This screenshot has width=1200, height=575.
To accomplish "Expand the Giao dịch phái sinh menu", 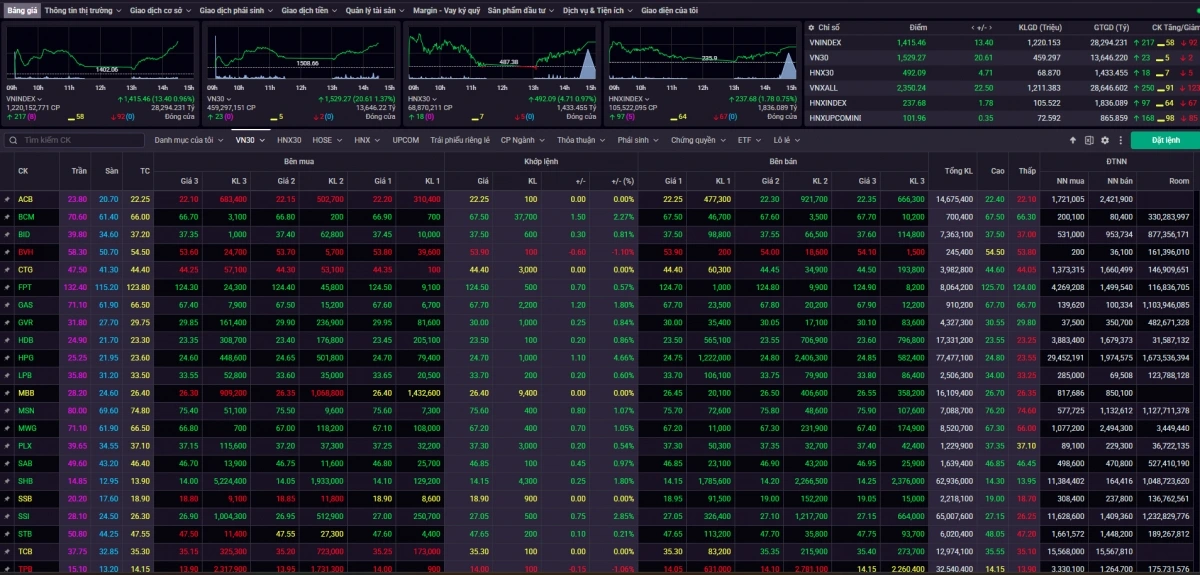I will click(x=236, y=9).
